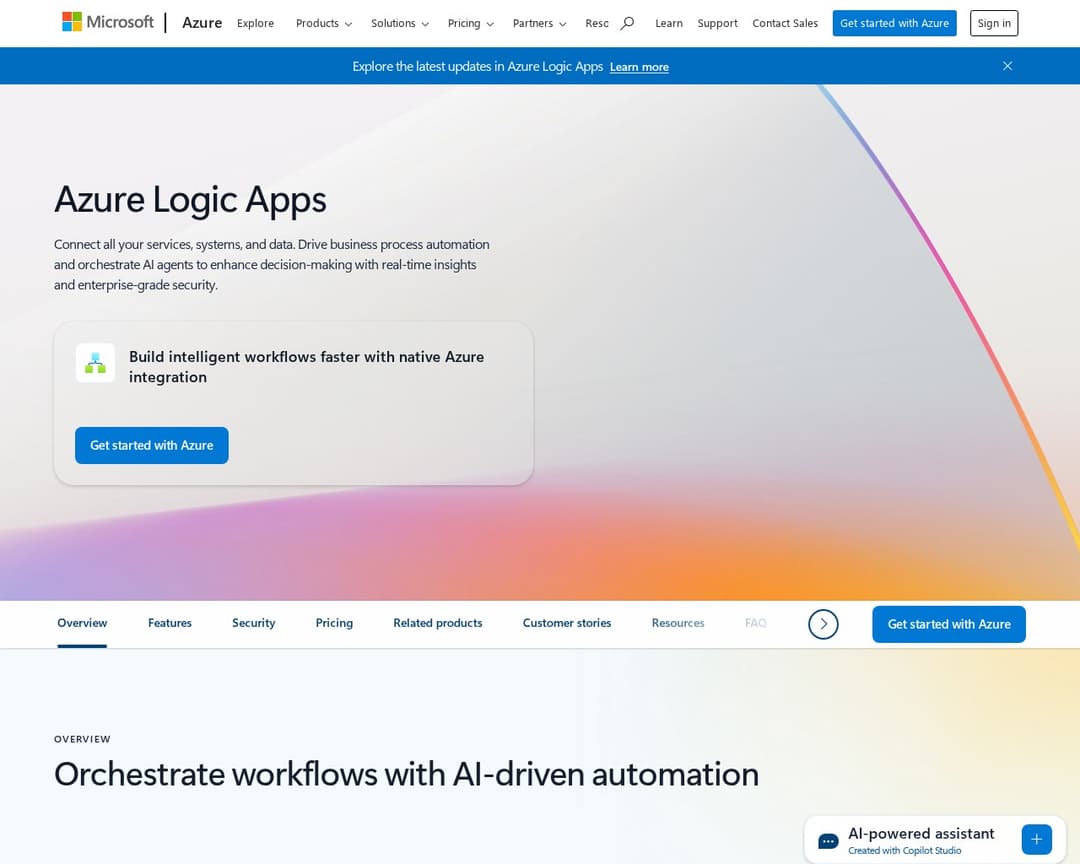Click the Microsoft logo
Screen dimensions: 1080x864
pyautogui.click(x=108, y=22)
